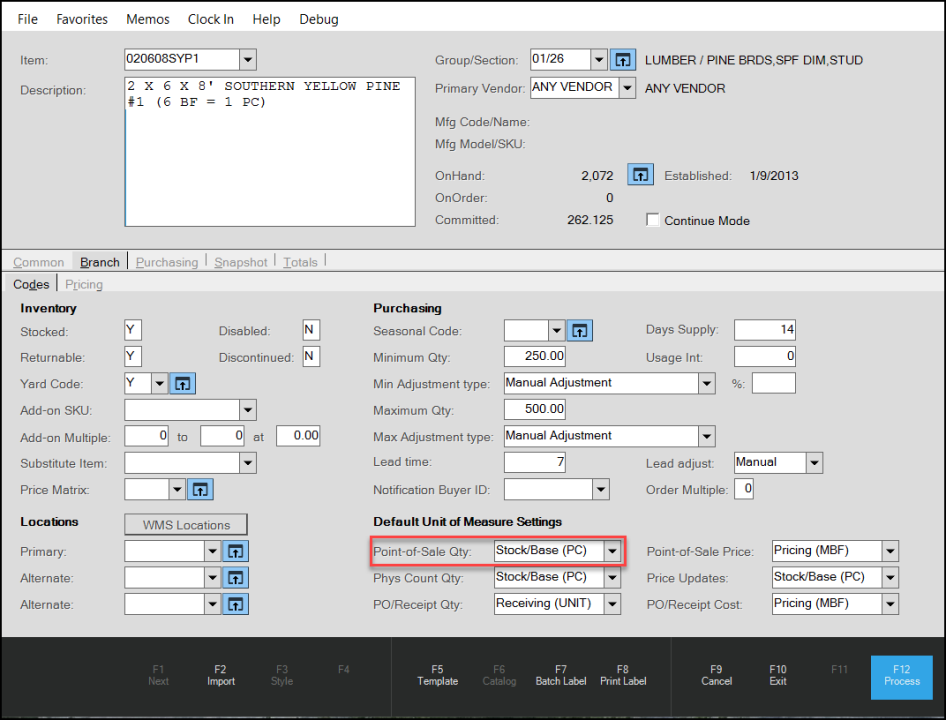This screenshot has height=720, width=946.
Task: Expand Group/Section dropdown
Action: click(598, 60)
